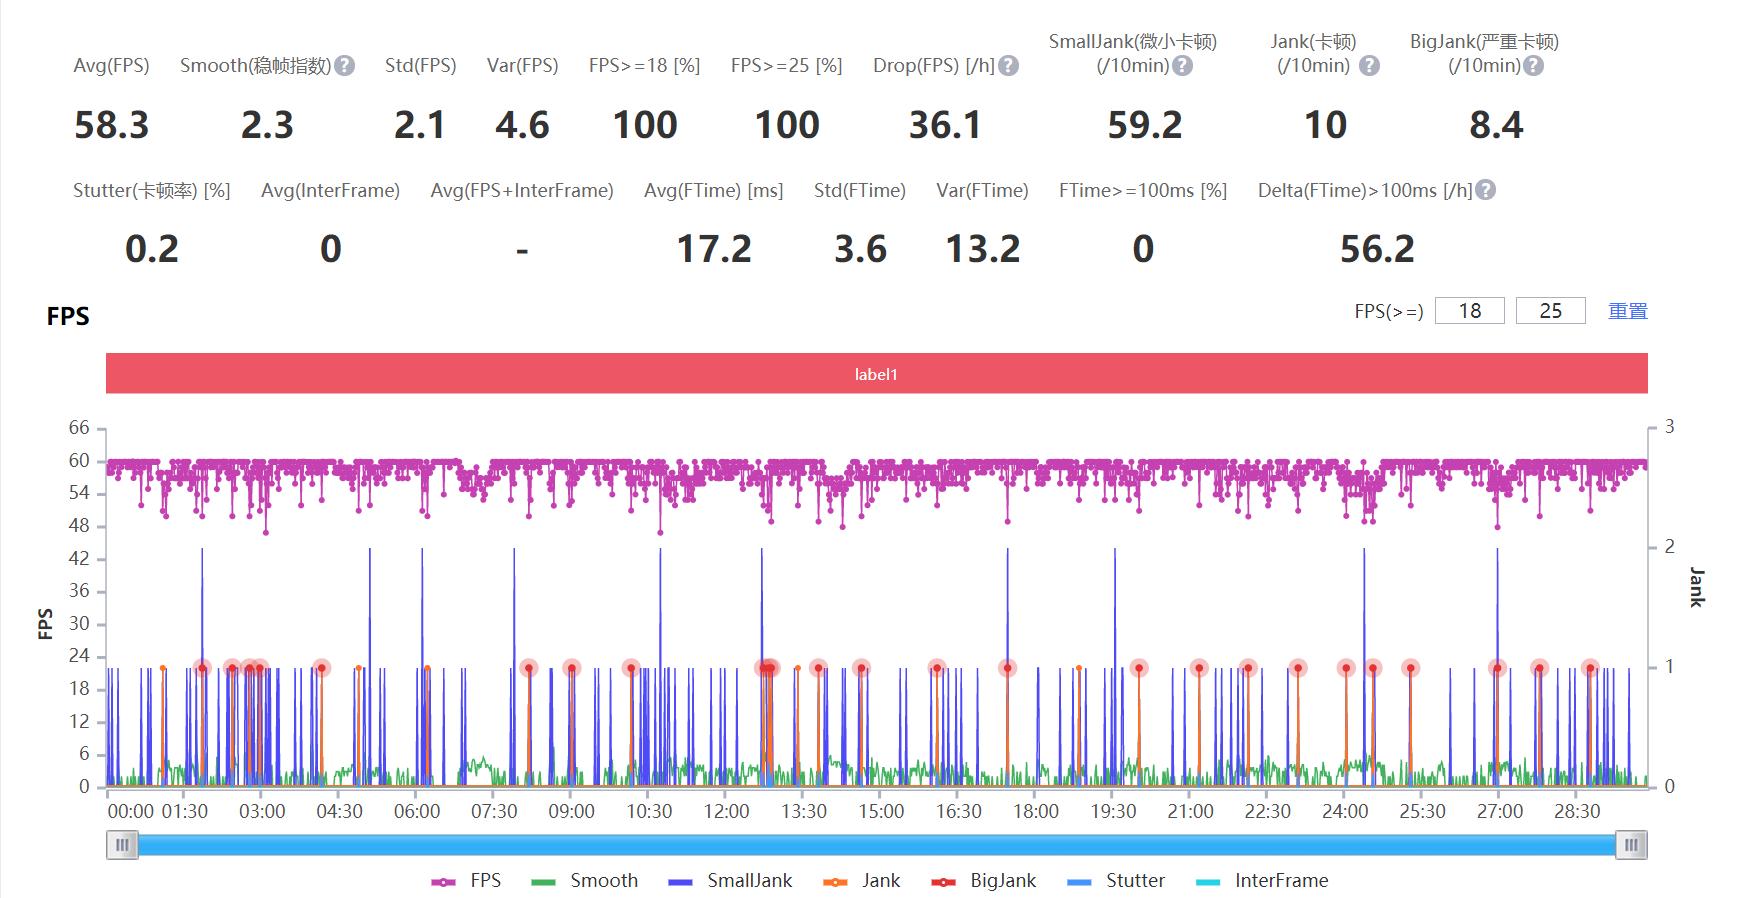Click left handle of time range slider
The image size is (1750, 898).
pyautogui.click(x=122, y=846)
